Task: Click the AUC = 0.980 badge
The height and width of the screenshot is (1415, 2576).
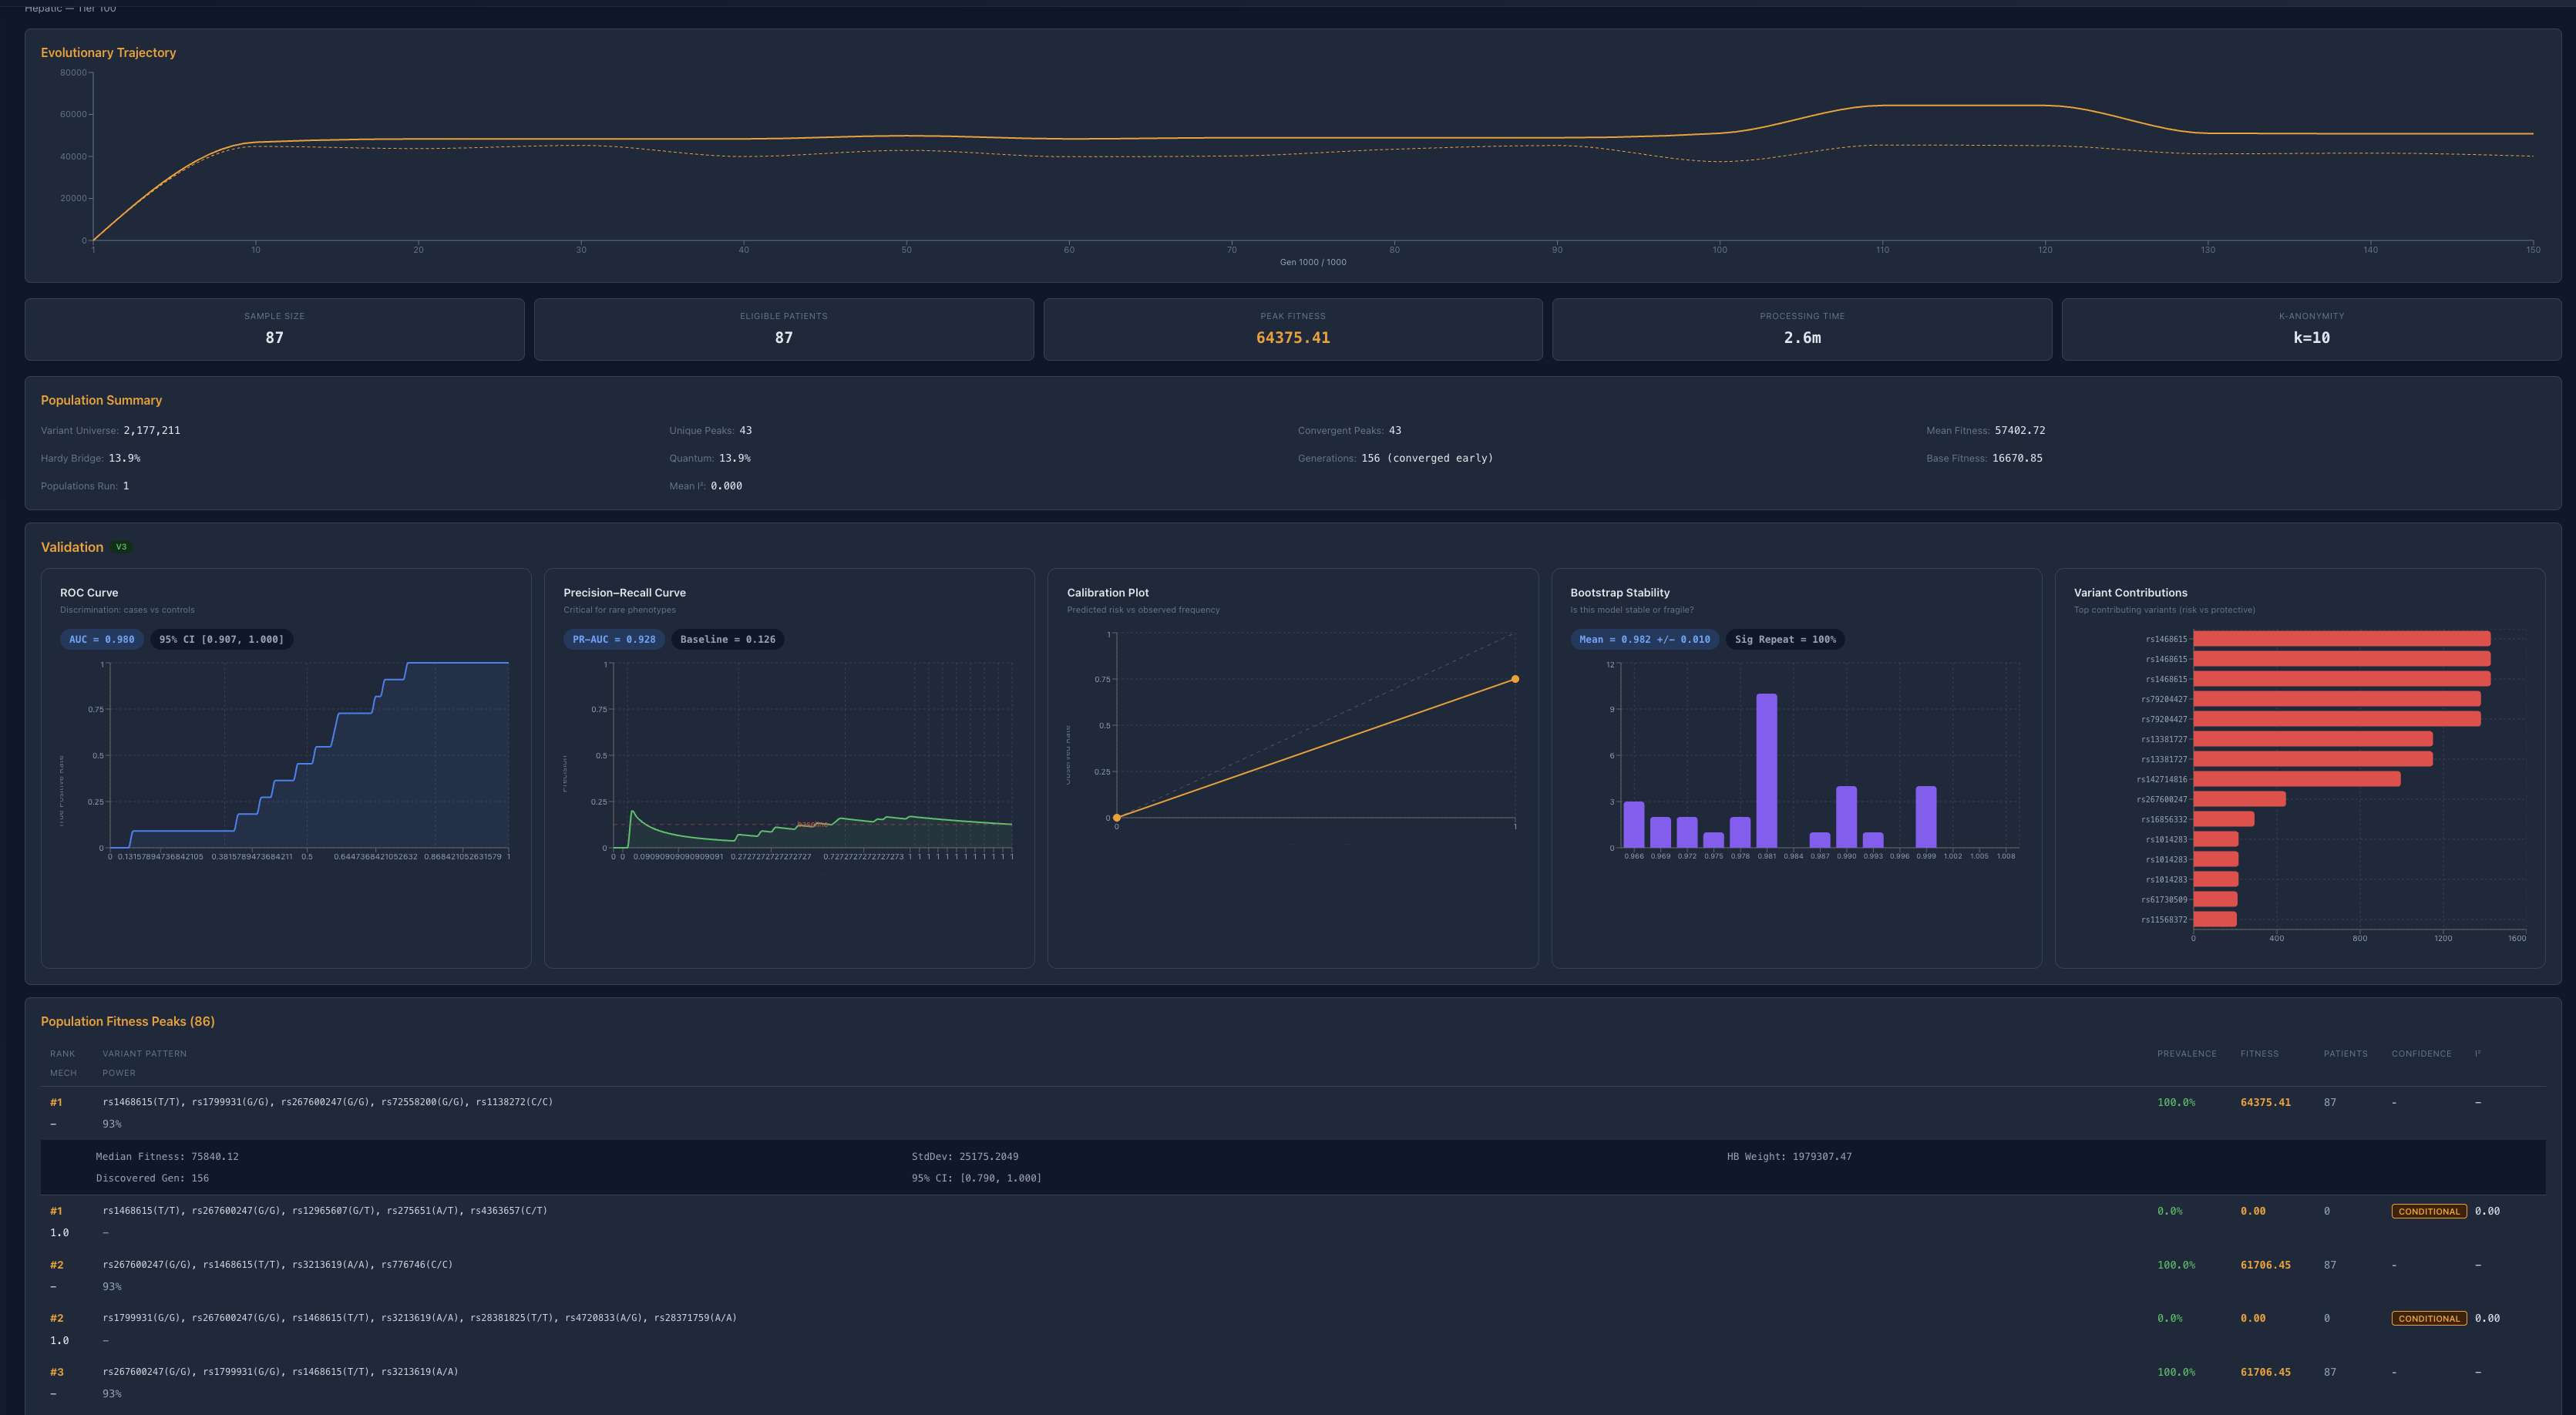Action: click(101, 639)
